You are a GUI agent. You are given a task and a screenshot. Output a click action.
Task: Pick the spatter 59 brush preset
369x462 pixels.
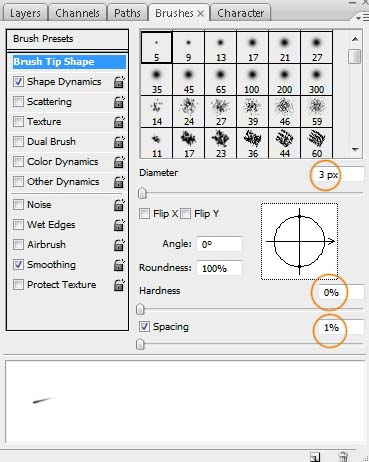click(x=316, y=111)
